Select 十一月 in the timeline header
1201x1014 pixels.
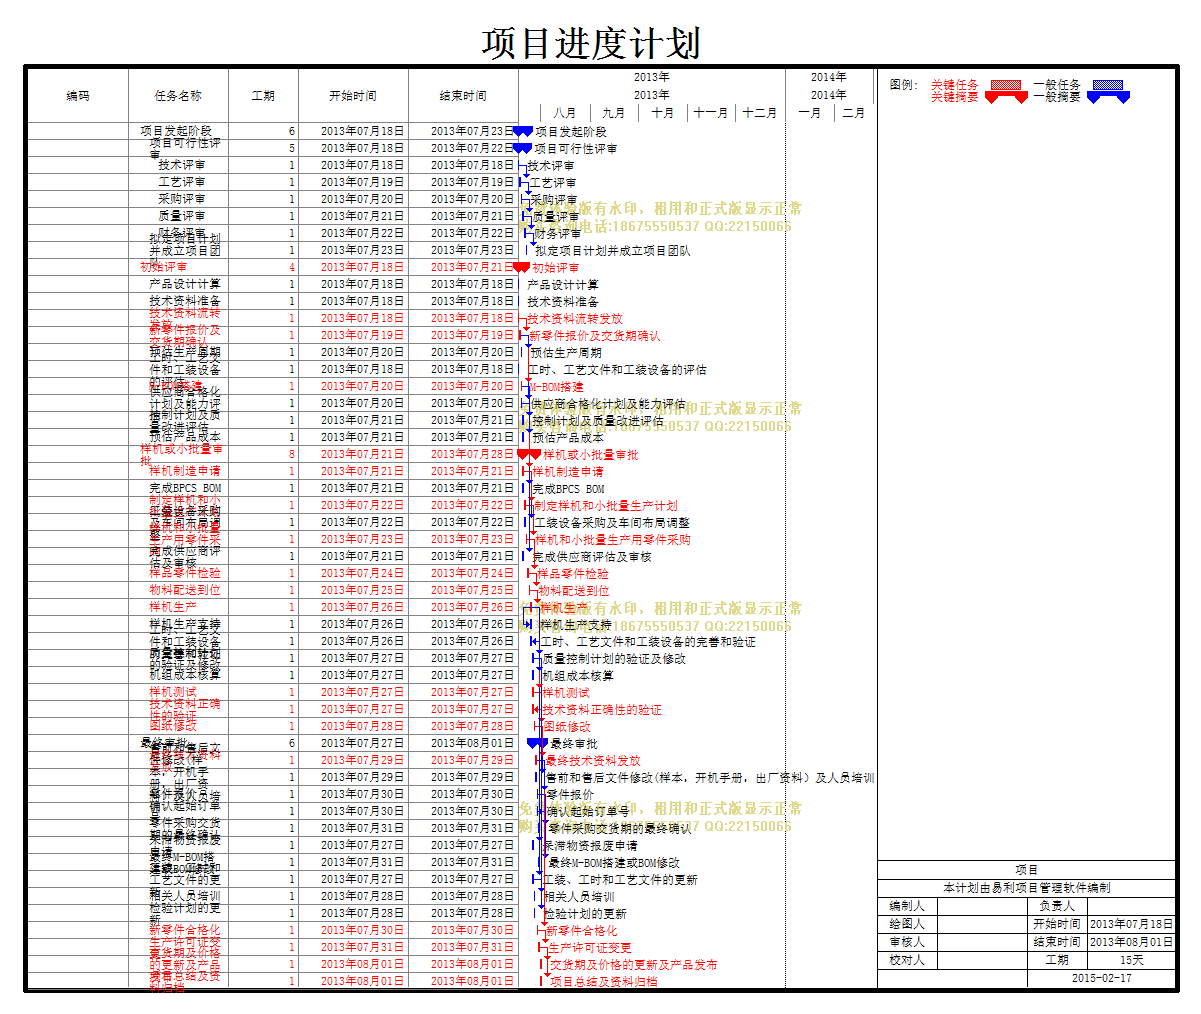coord(711,113)
